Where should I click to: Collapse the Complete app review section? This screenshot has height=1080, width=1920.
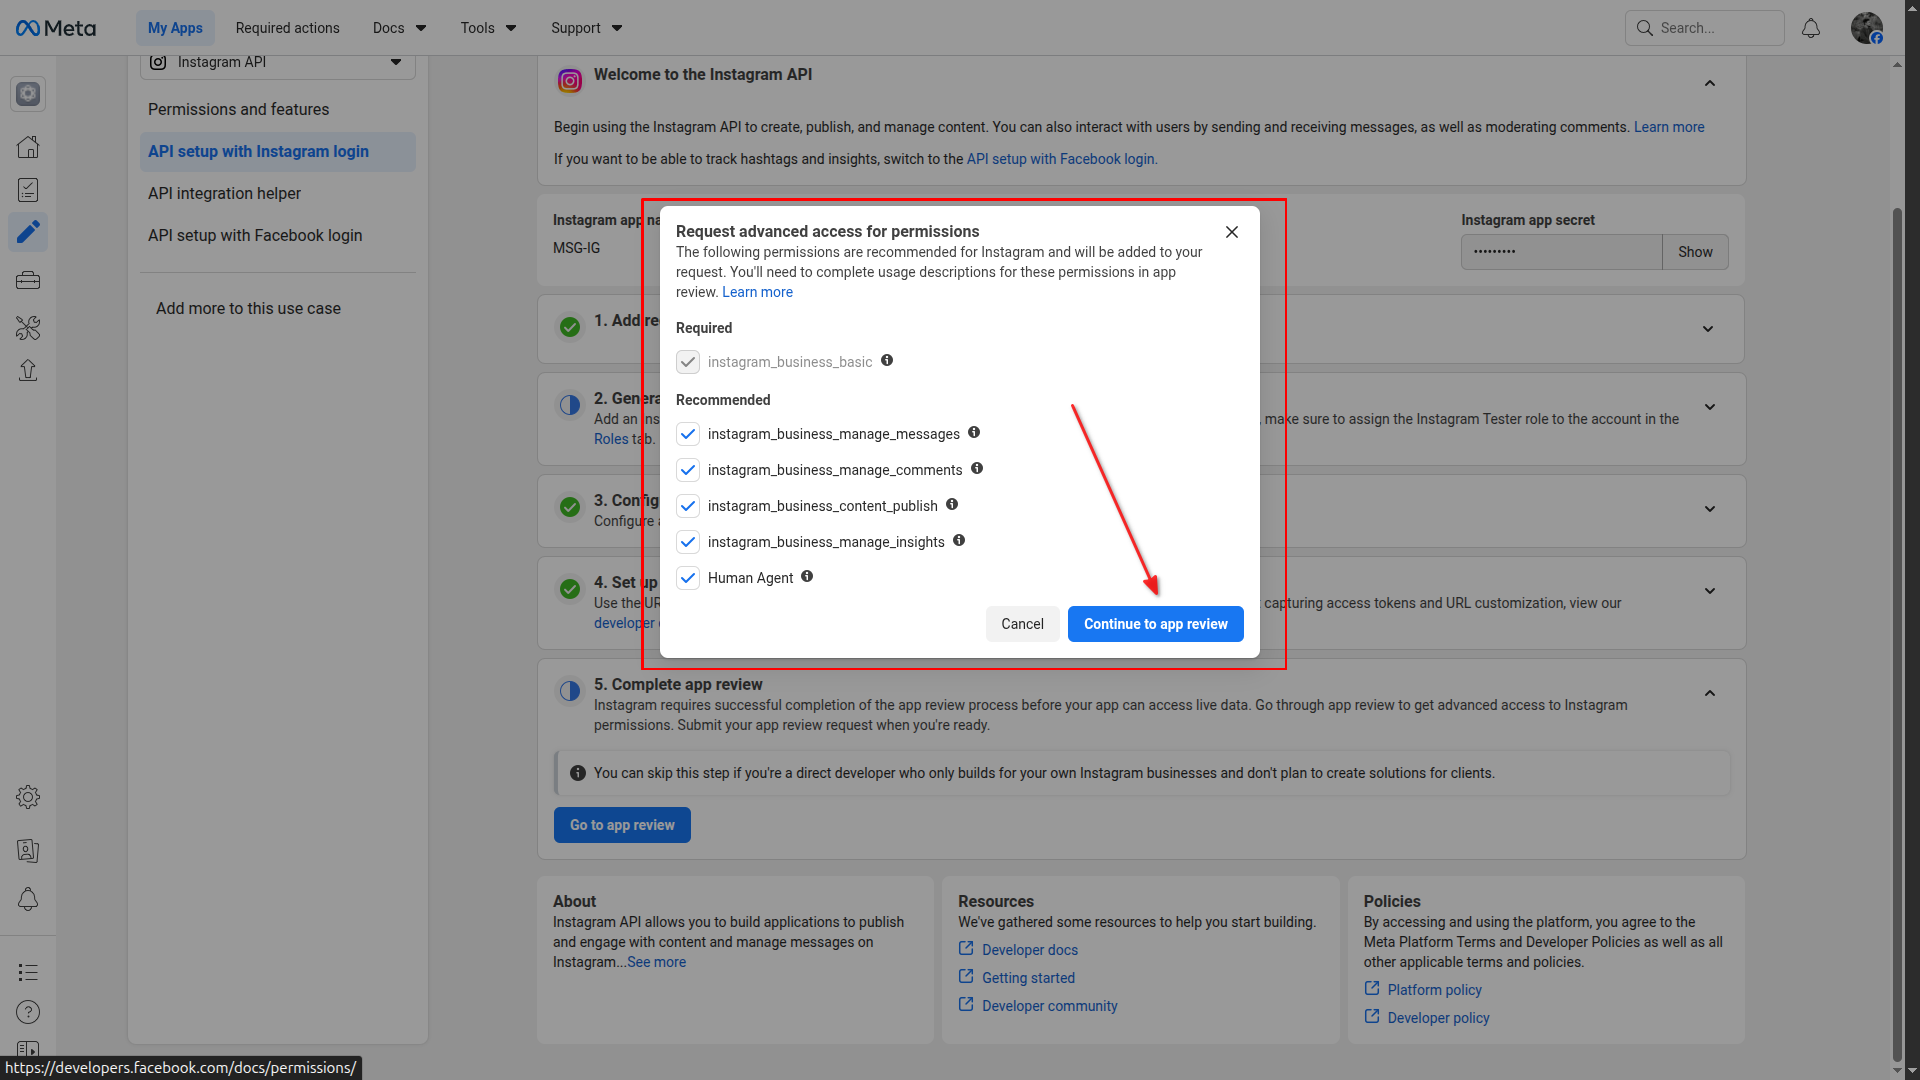tap(1710, 693)
